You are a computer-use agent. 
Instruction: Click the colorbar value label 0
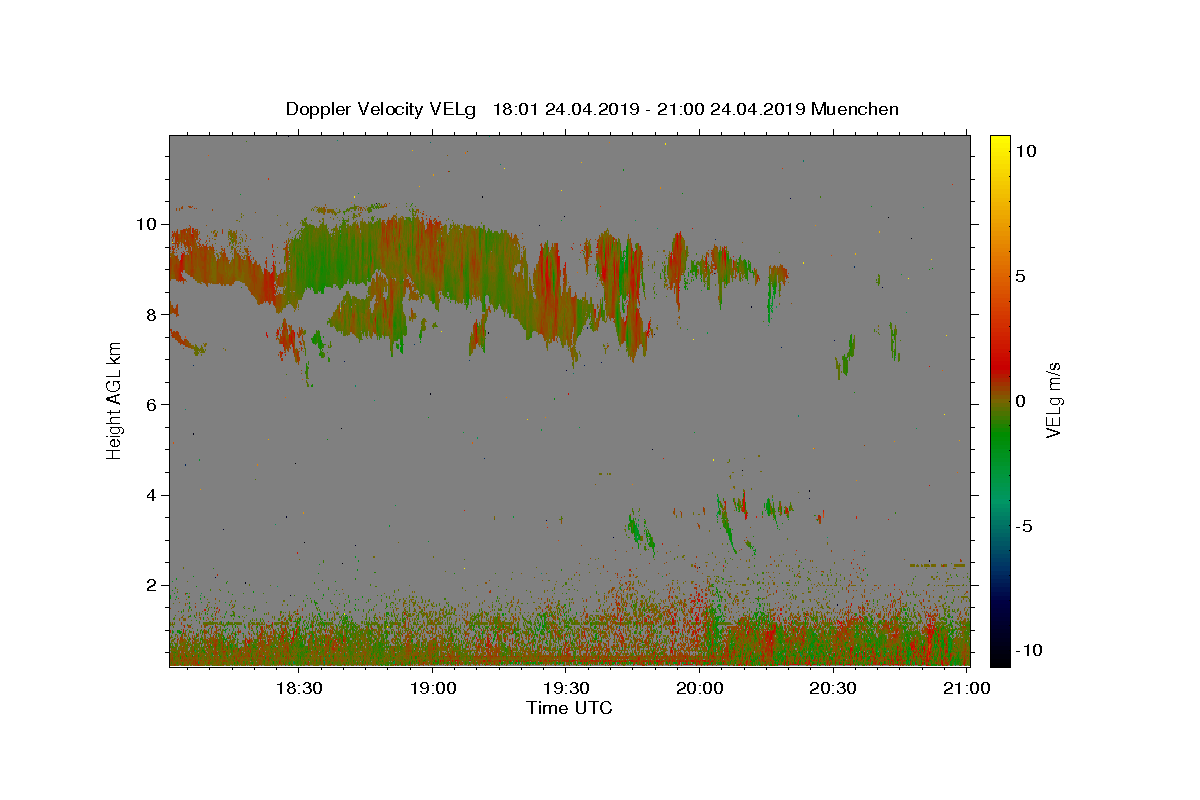pos(1021,401)
